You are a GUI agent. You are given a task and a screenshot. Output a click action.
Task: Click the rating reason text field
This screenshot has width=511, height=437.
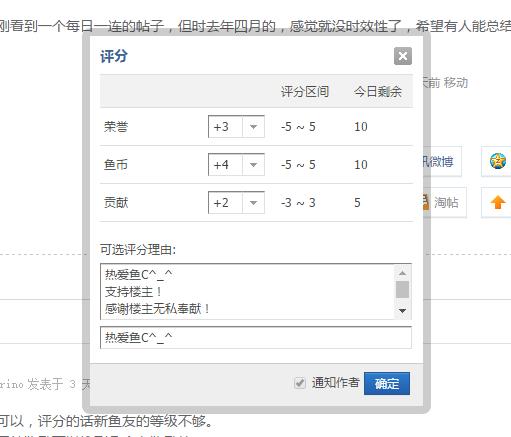256,338
